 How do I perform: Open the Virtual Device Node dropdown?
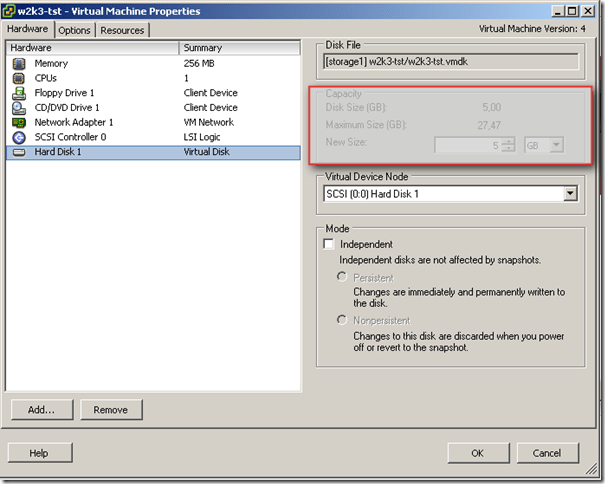[570, 193]
